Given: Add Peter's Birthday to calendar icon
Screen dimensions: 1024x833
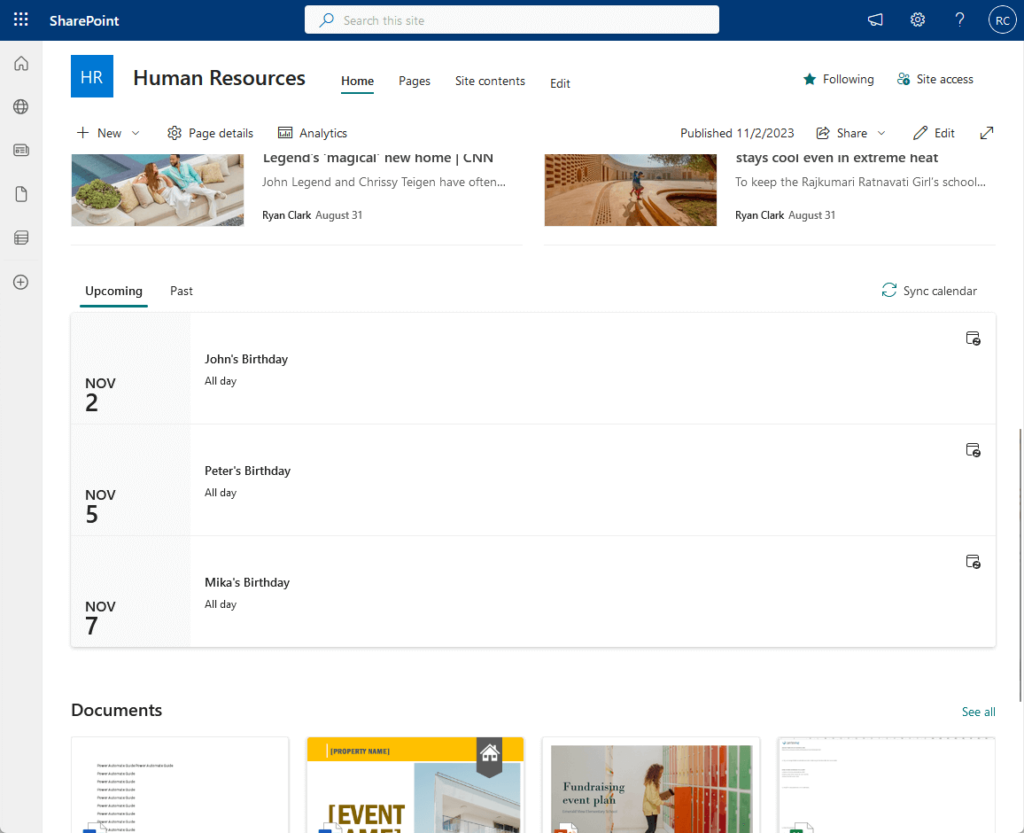Looking at the screenshot, I should point(973,450).
